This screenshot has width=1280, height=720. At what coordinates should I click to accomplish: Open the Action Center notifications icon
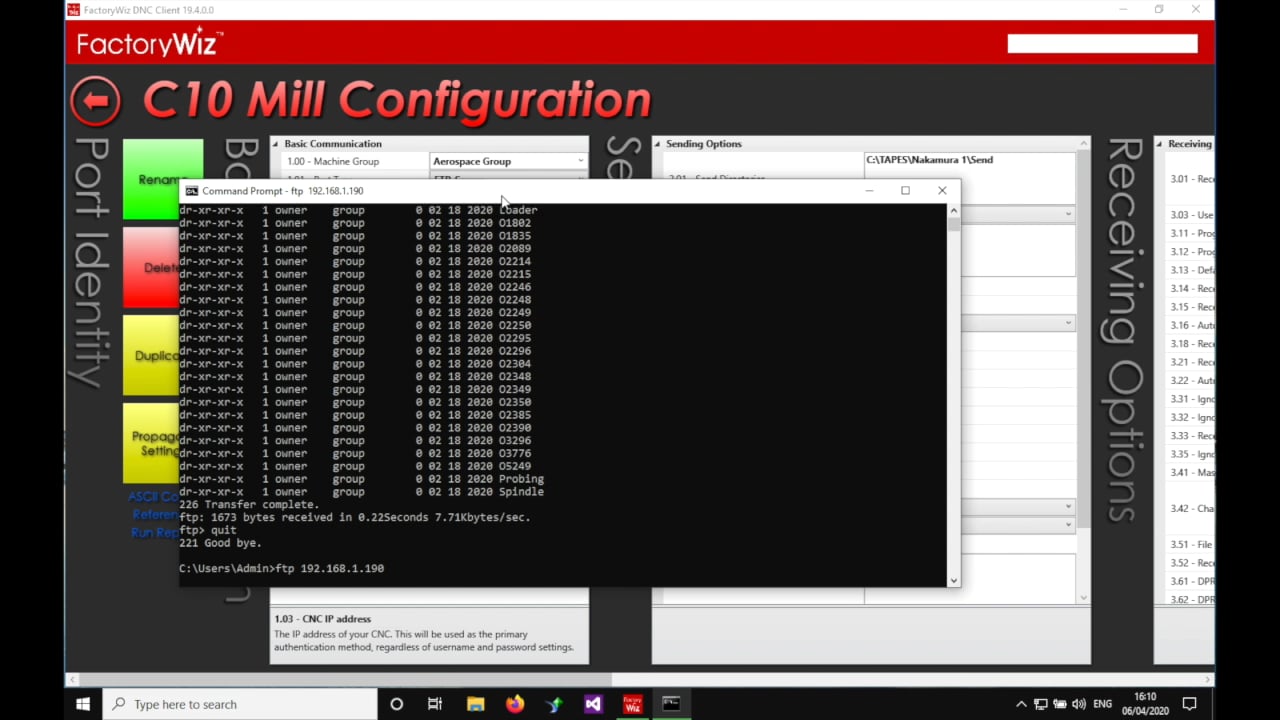pos(1189,704)
